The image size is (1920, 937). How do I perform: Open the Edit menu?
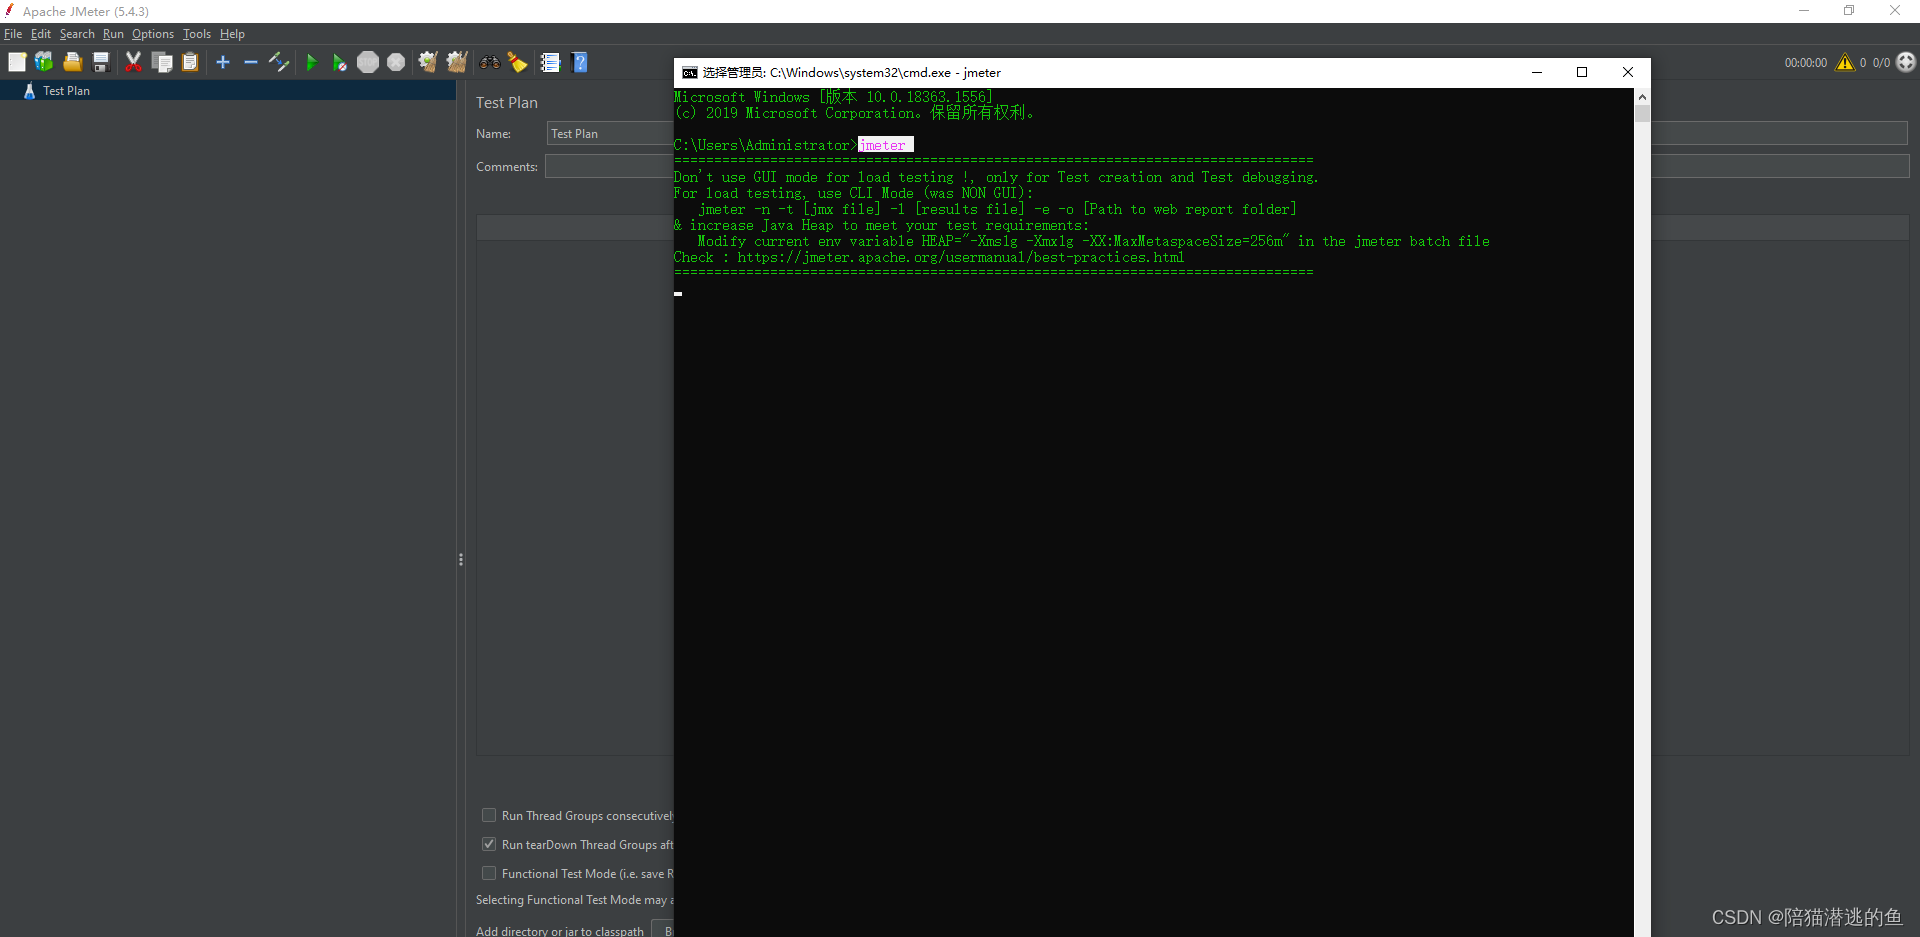point(41,34)
